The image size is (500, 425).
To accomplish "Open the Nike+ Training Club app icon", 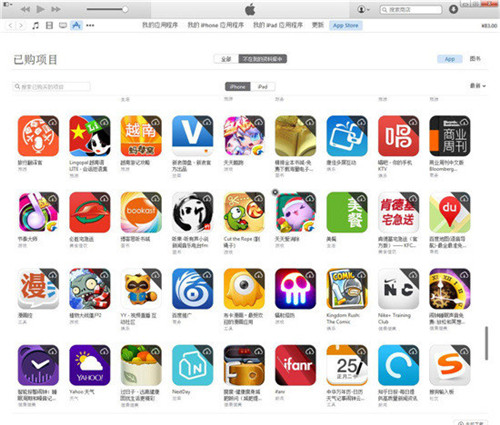I will 398,289.
